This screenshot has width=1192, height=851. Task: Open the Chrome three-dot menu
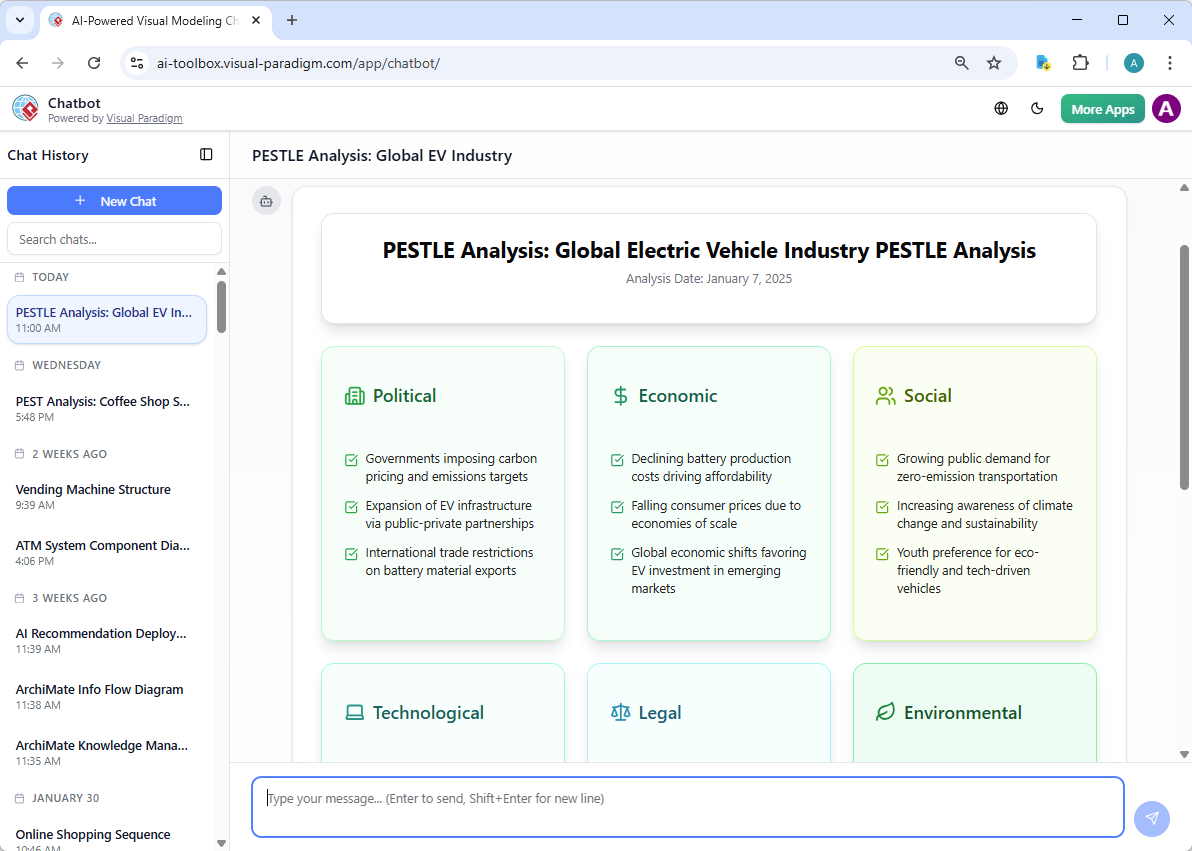1170,62
